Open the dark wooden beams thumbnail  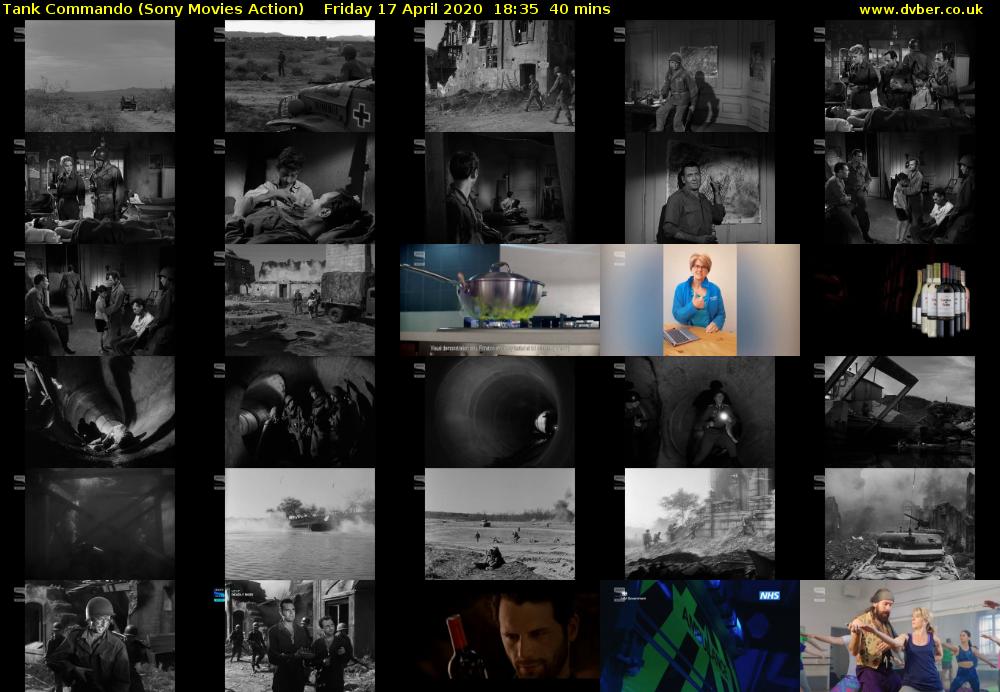[99, 524]
